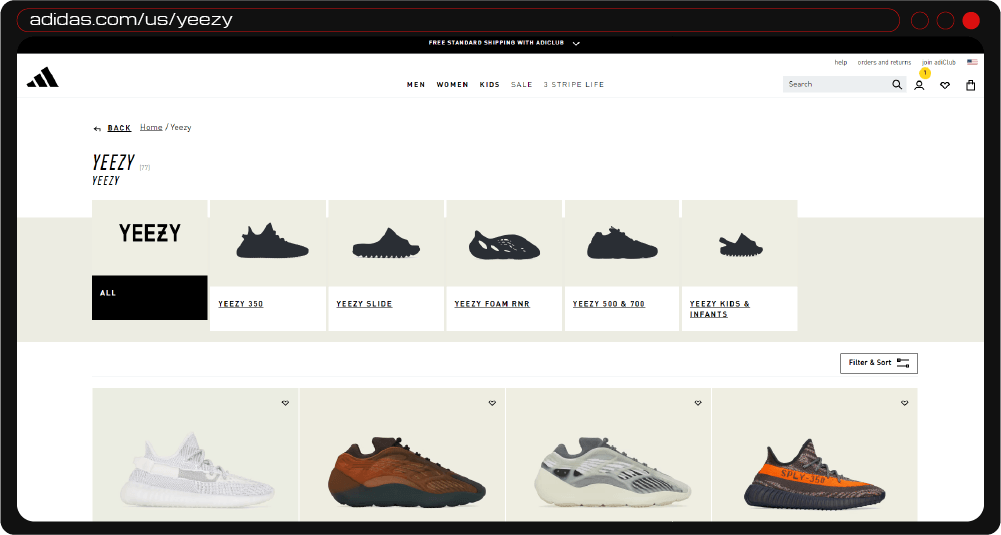Select the YEEZY FOAM RNR category link
The width and height of the screenshot is (1001, 535).
click(x=492, y=304)
